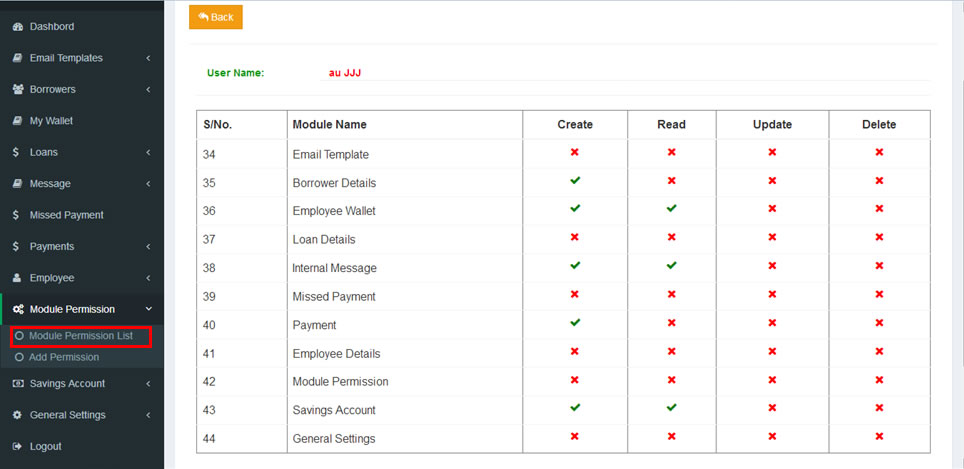
Task: Click the Savings Account money icon
Action: 18,384
